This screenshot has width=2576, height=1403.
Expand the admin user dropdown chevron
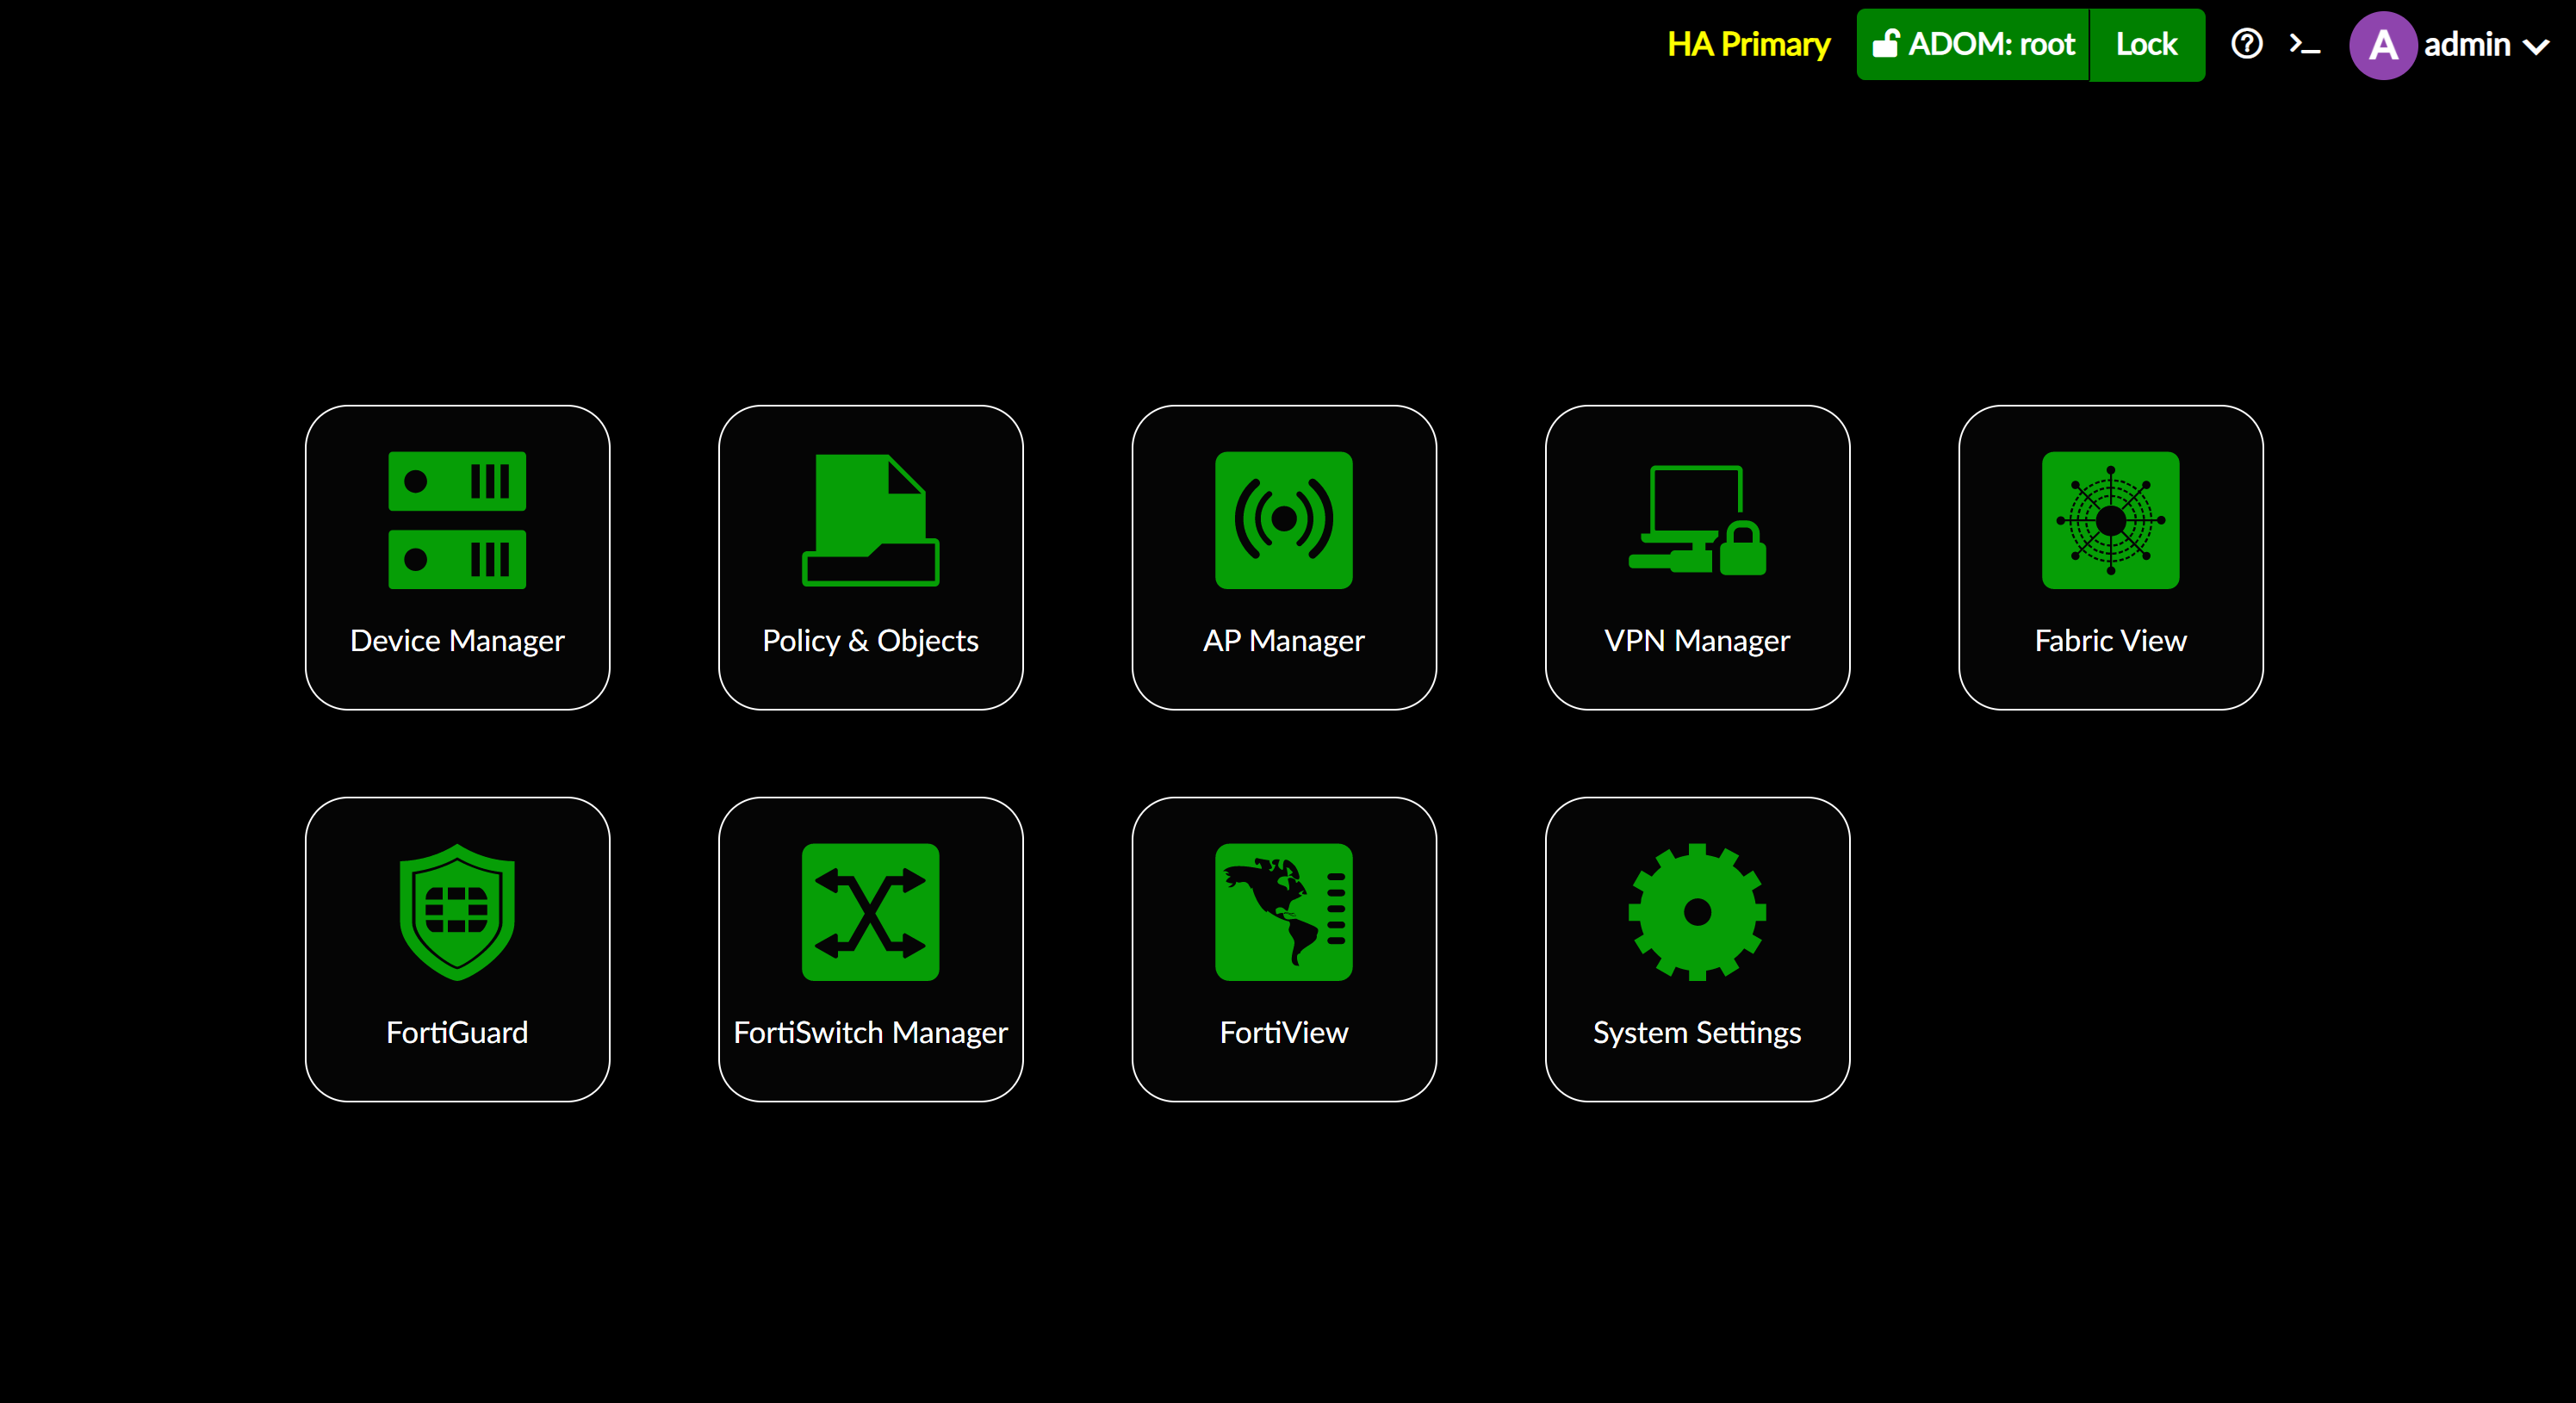click(x=2535, y=47)
